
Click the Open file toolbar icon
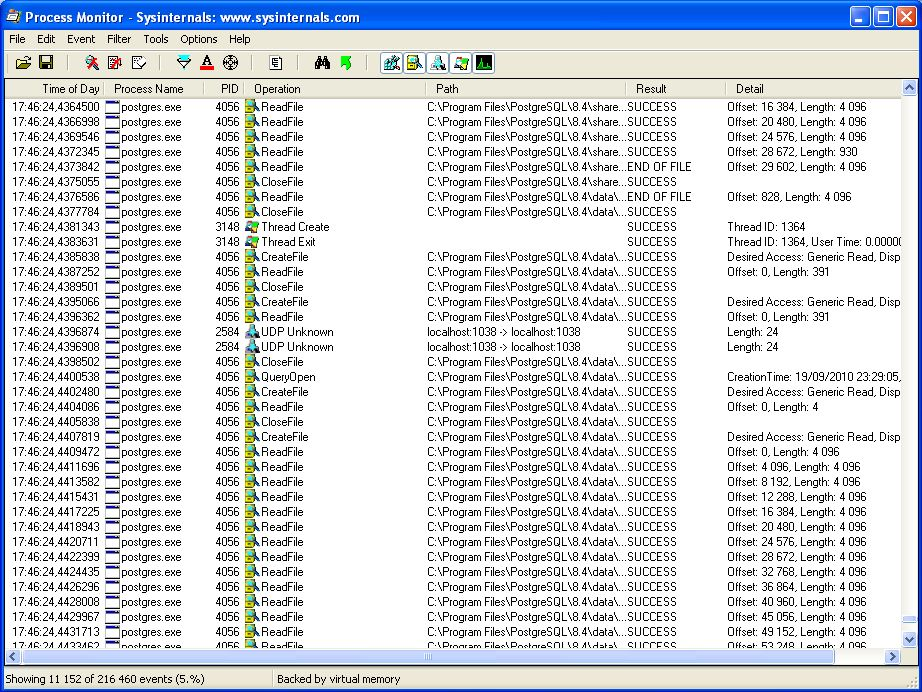[x=23, y=62]
